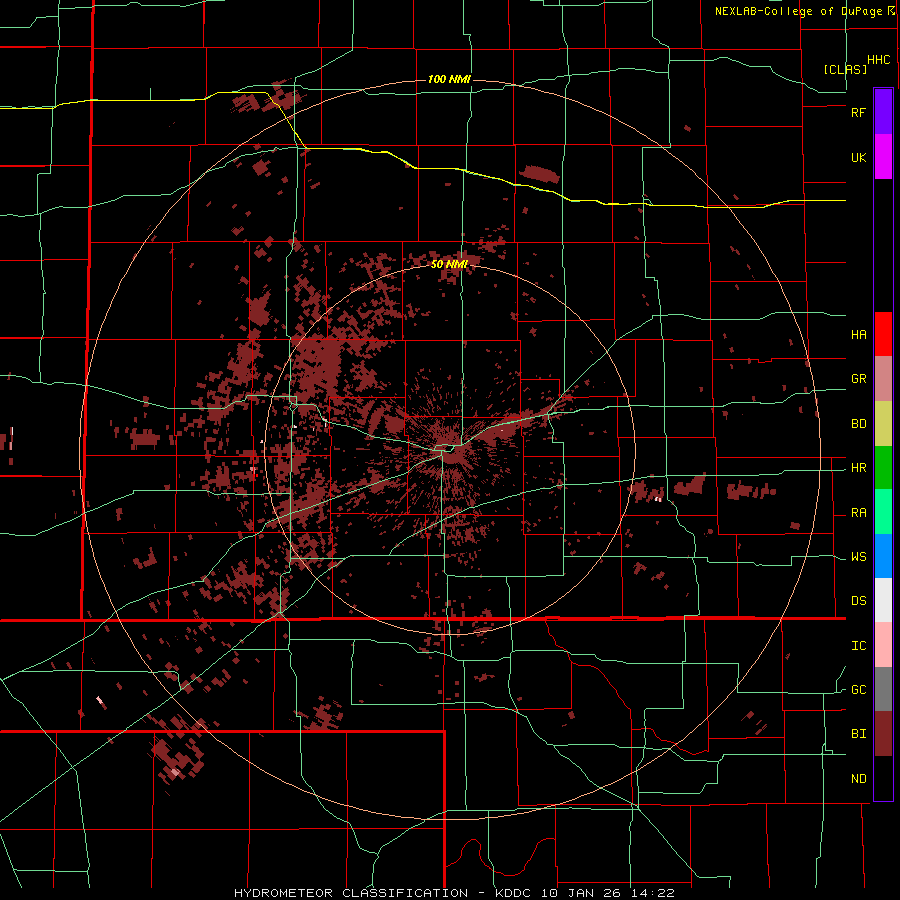Click the BI legend label

point(858,734)
